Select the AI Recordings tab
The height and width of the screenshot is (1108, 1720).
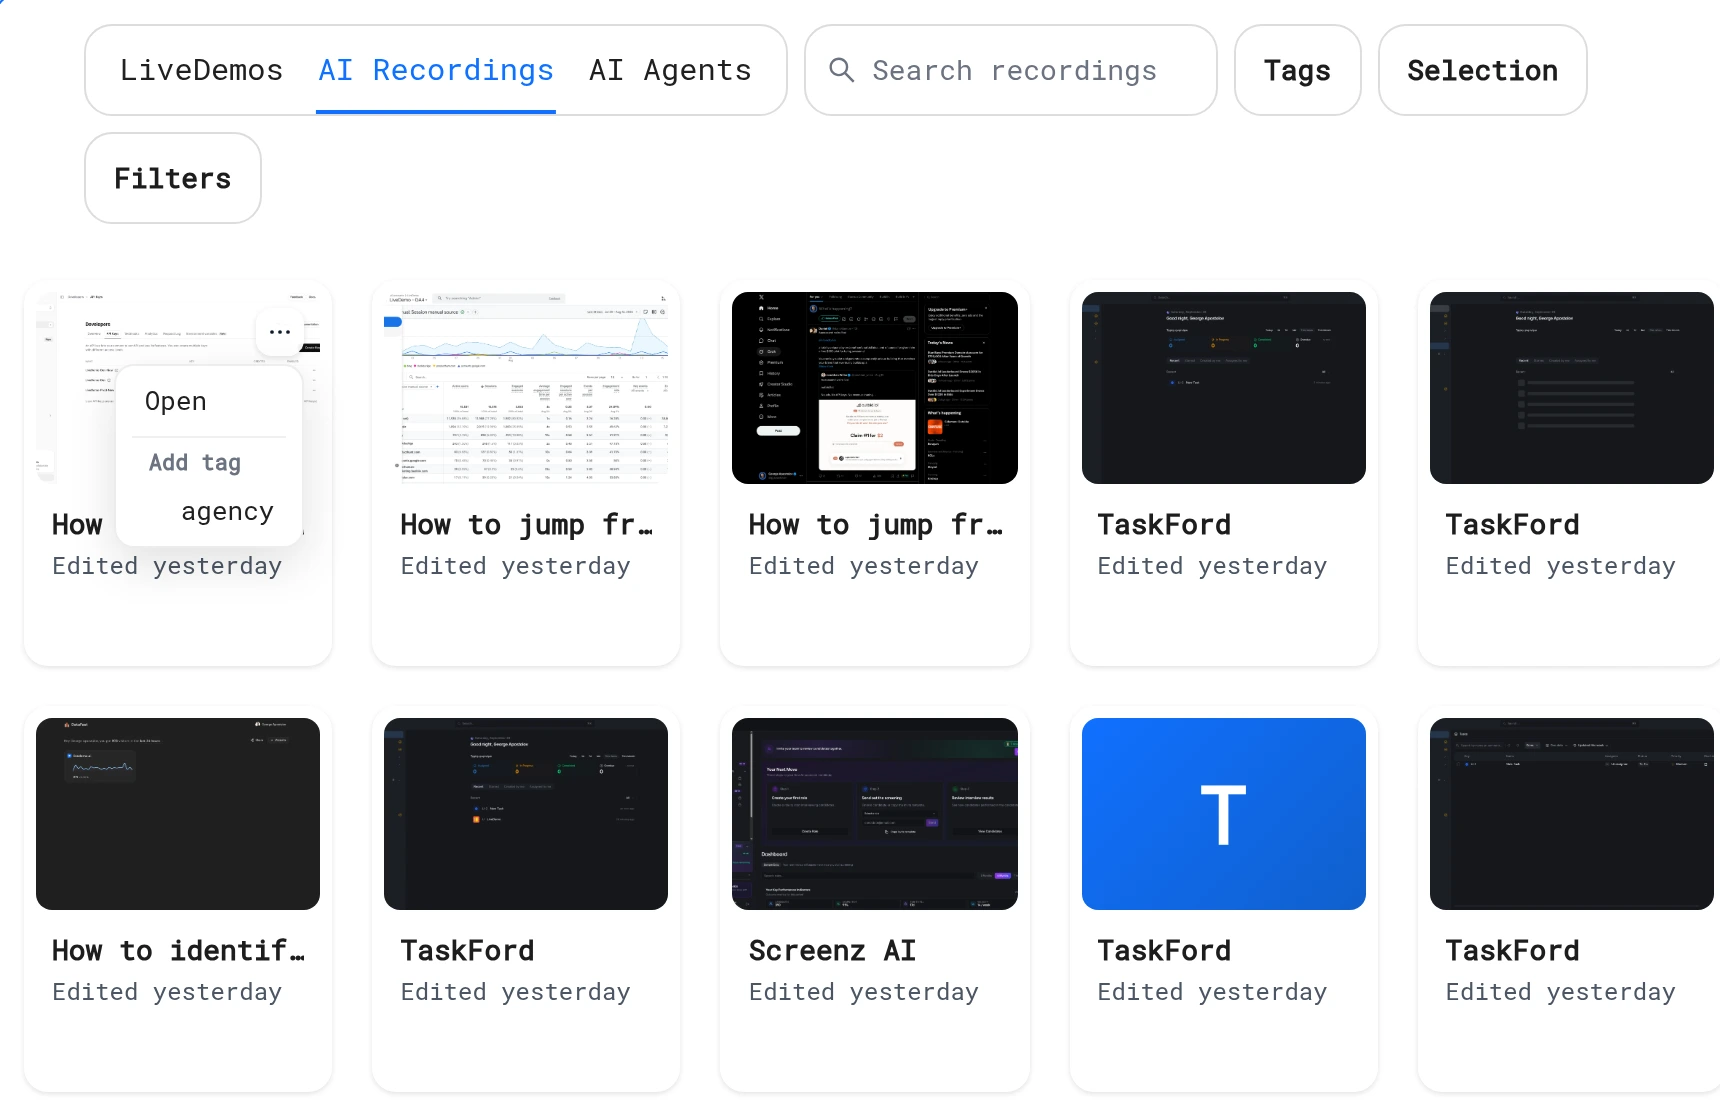coord(436,70)
